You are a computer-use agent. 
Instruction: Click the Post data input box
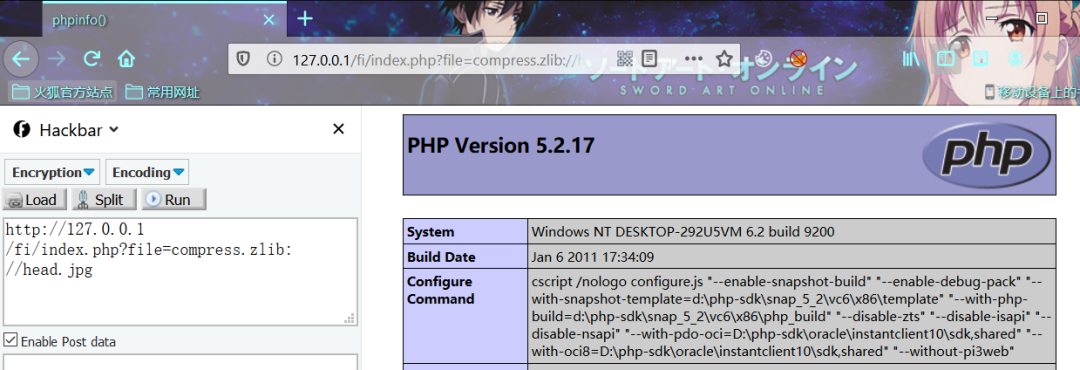180,362
